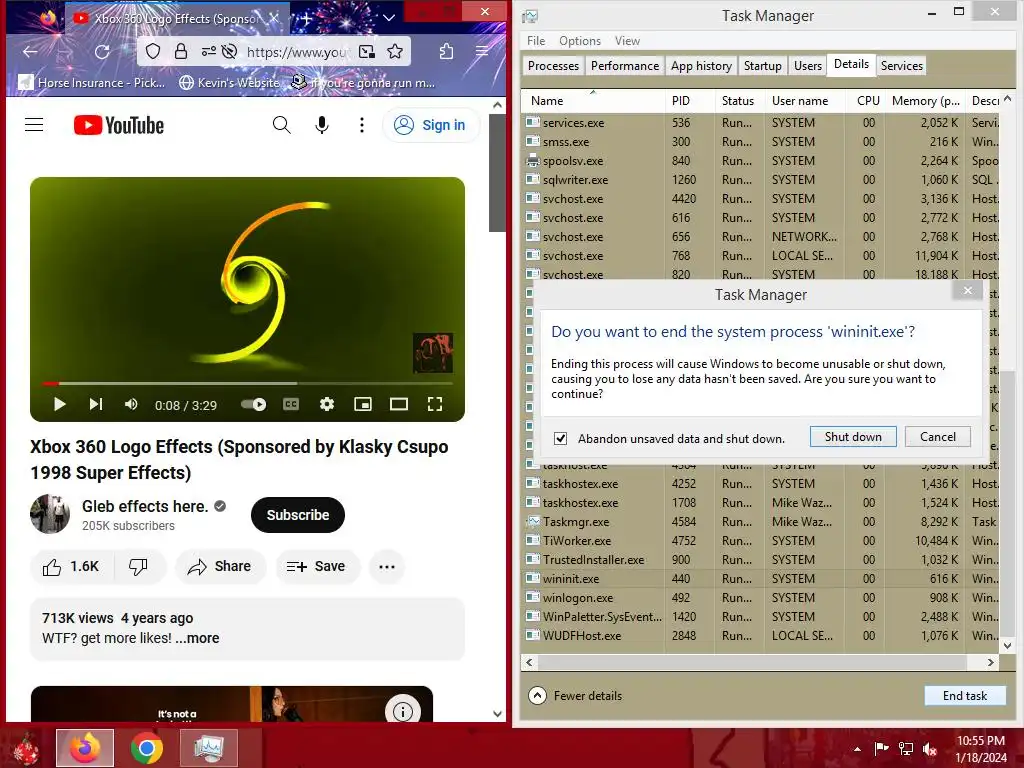1024x768 pixels.
Task: Enter full screen video mode
Action: 435,404
